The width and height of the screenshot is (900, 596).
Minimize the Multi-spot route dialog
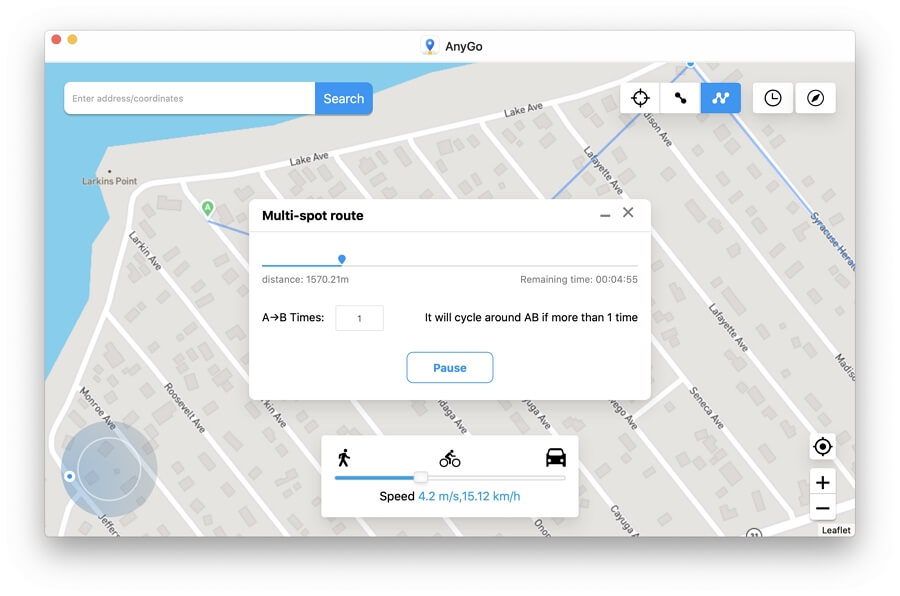click(x=605, y=215)
